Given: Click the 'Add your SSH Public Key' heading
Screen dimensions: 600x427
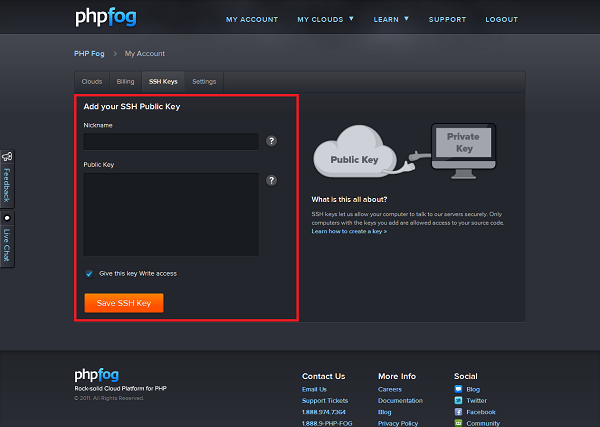Looking at the screenshot, I should pyautogui.click(x=132, y=106).
